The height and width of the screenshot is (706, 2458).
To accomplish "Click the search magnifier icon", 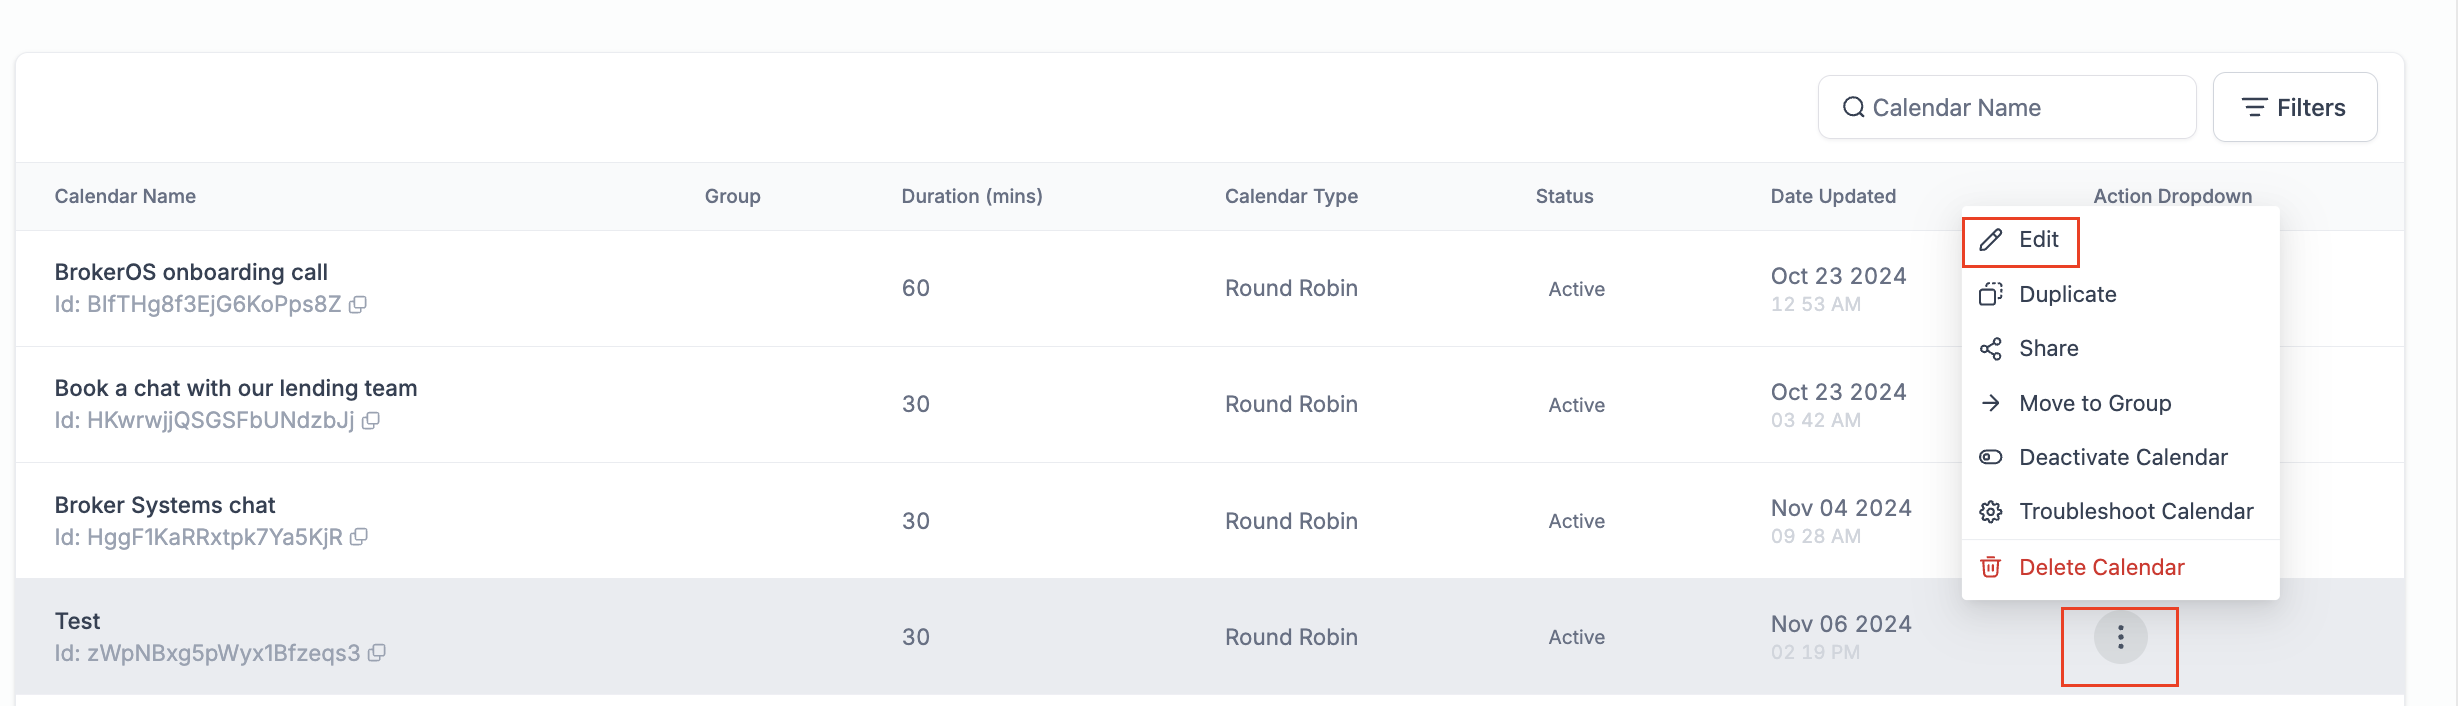I will (1853, 107).
